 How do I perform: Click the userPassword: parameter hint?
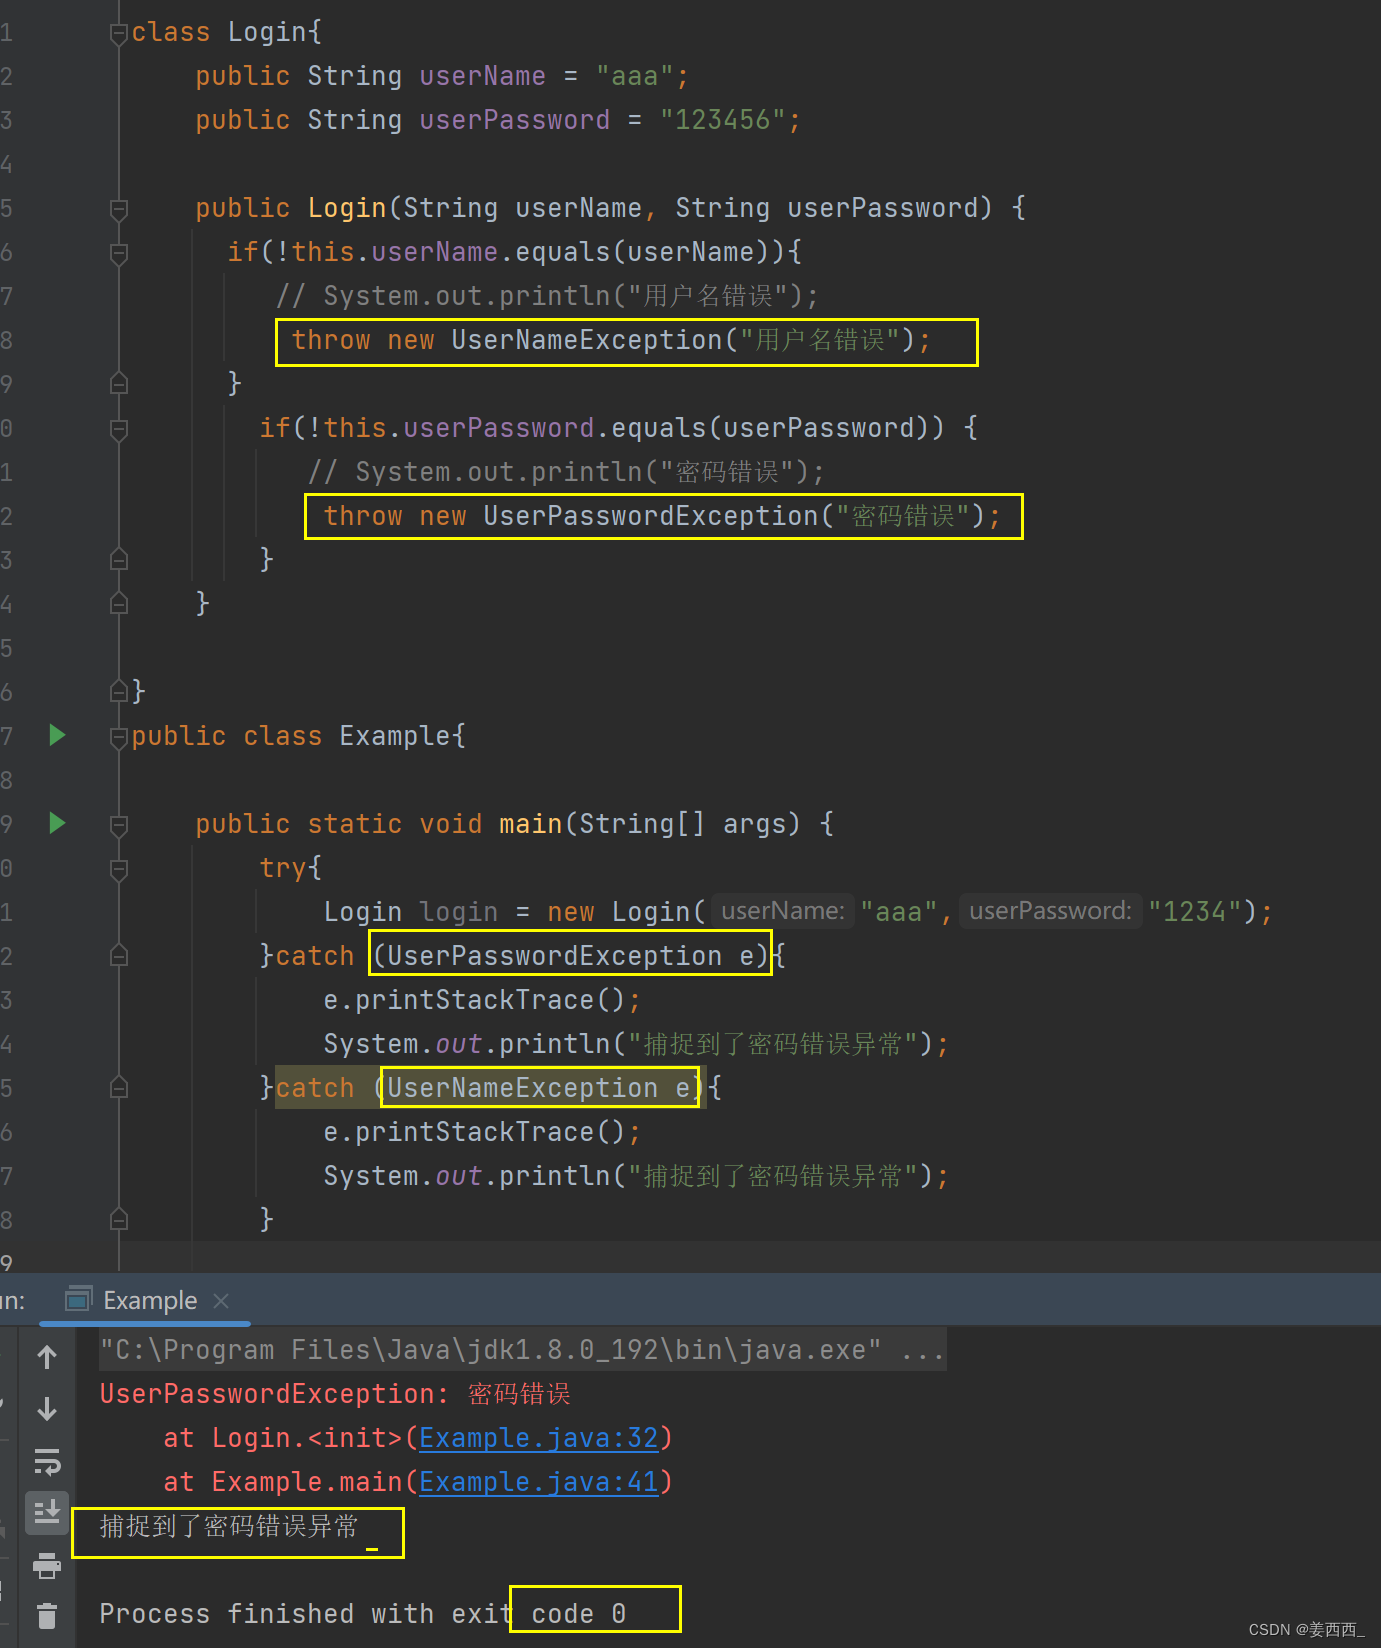pos(1050,911)
